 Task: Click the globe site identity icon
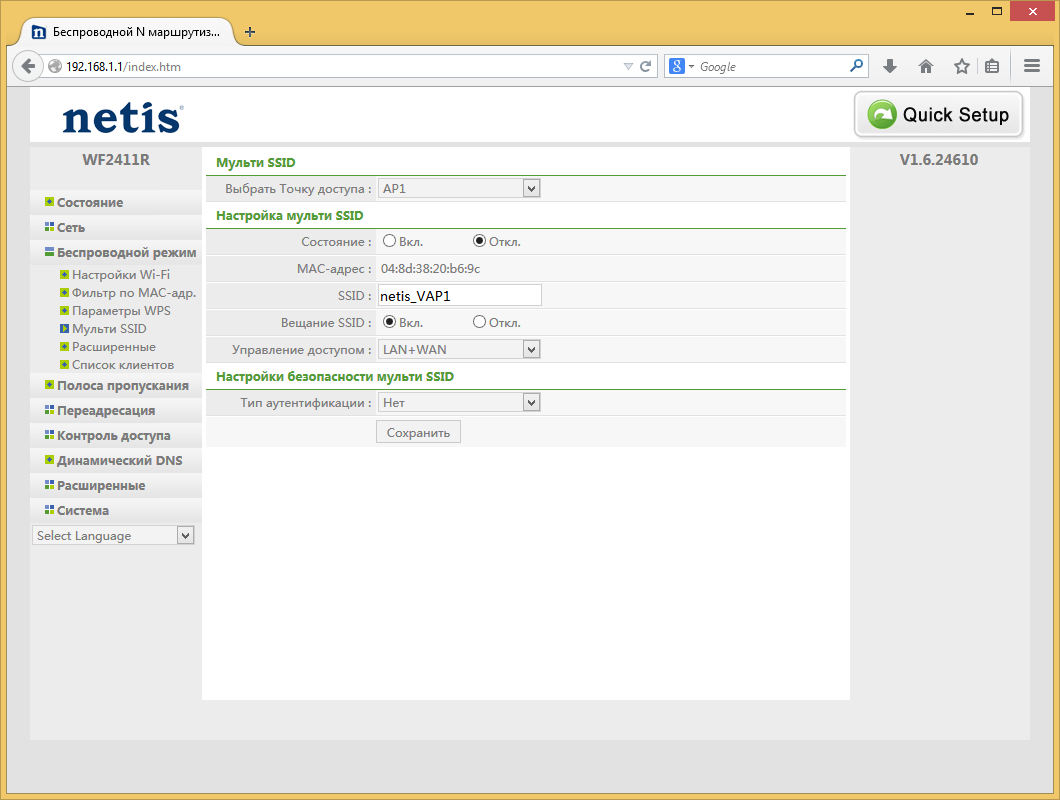(55, 66)
